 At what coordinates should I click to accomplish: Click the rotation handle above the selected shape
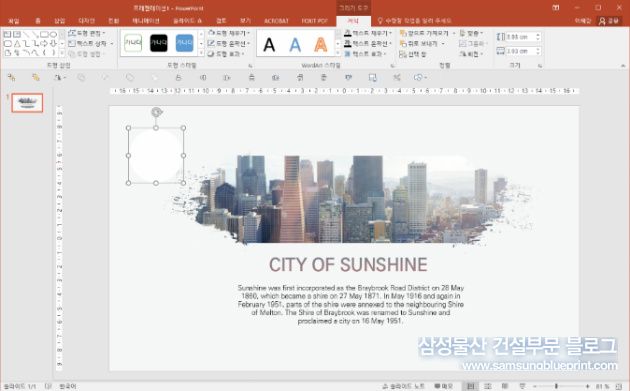pyautogui.click(x=156, y=112)
